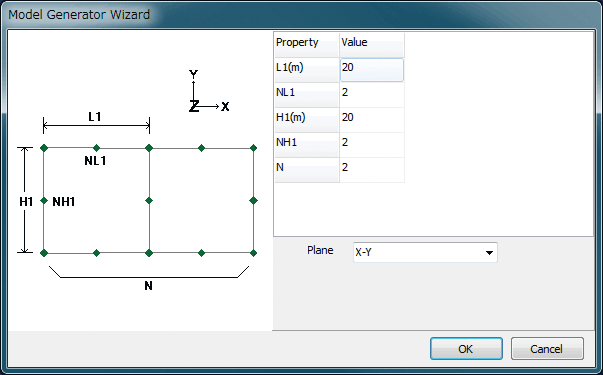
Task: Select the NH1 value cell
Action: (371, 145)
